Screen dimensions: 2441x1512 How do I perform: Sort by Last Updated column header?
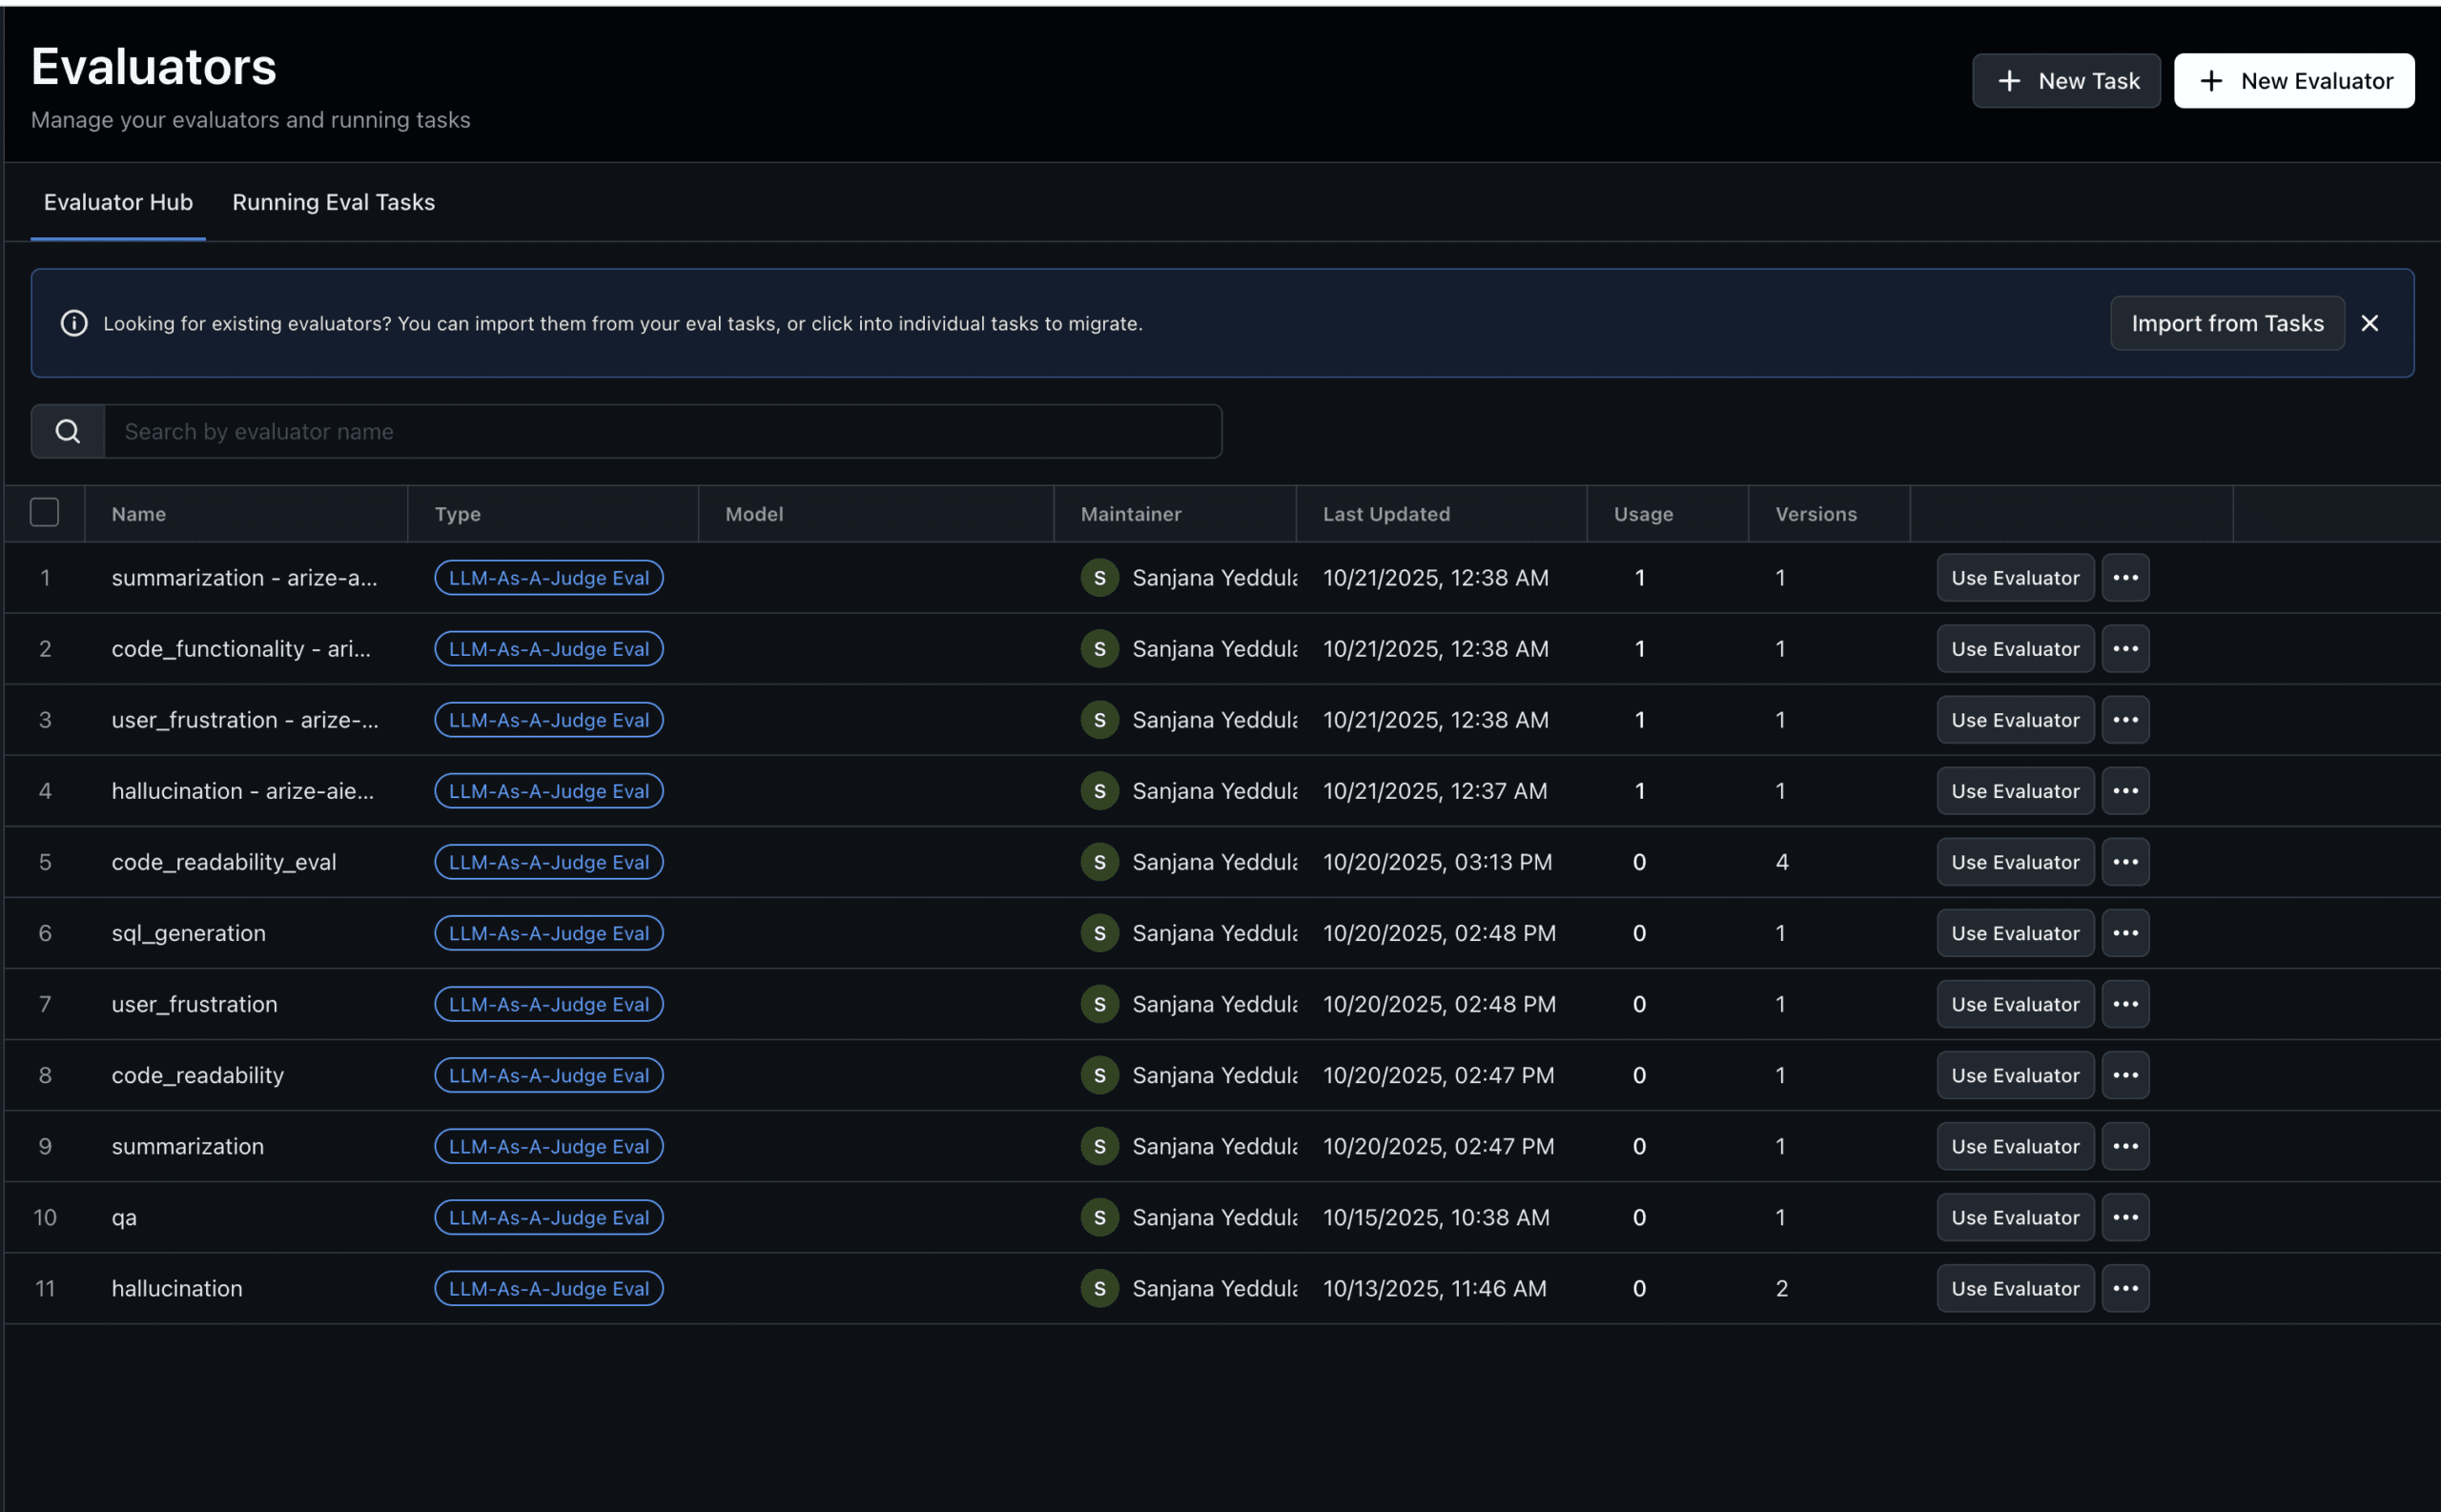click(x=1386, y=514)
